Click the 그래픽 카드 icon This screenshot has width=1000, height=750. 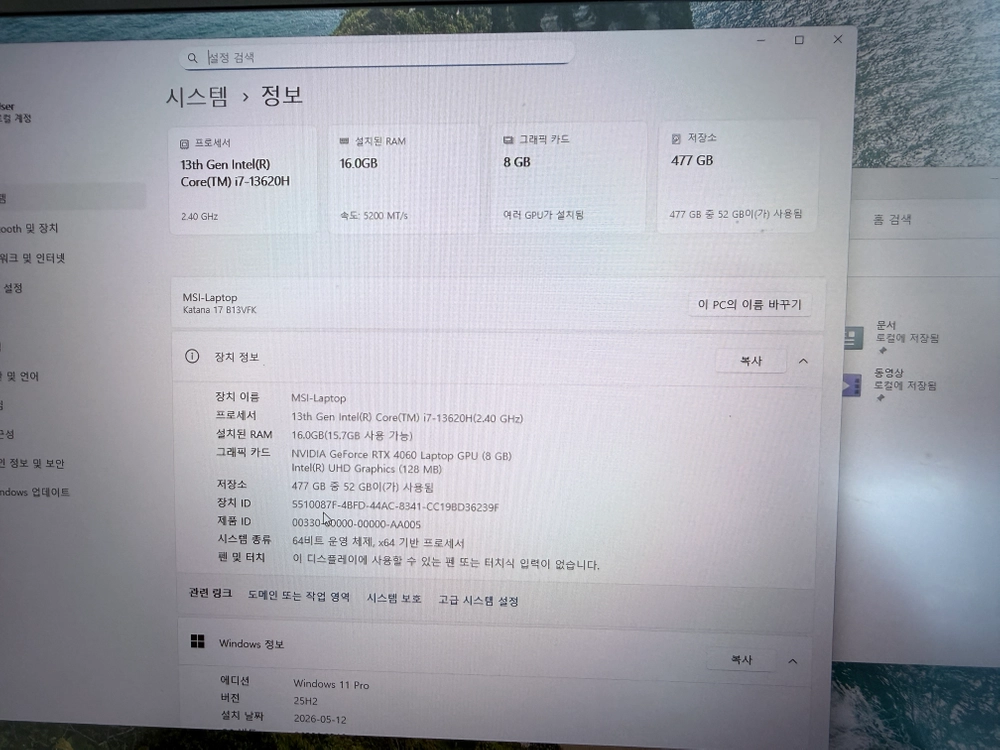tap(508, 140)
